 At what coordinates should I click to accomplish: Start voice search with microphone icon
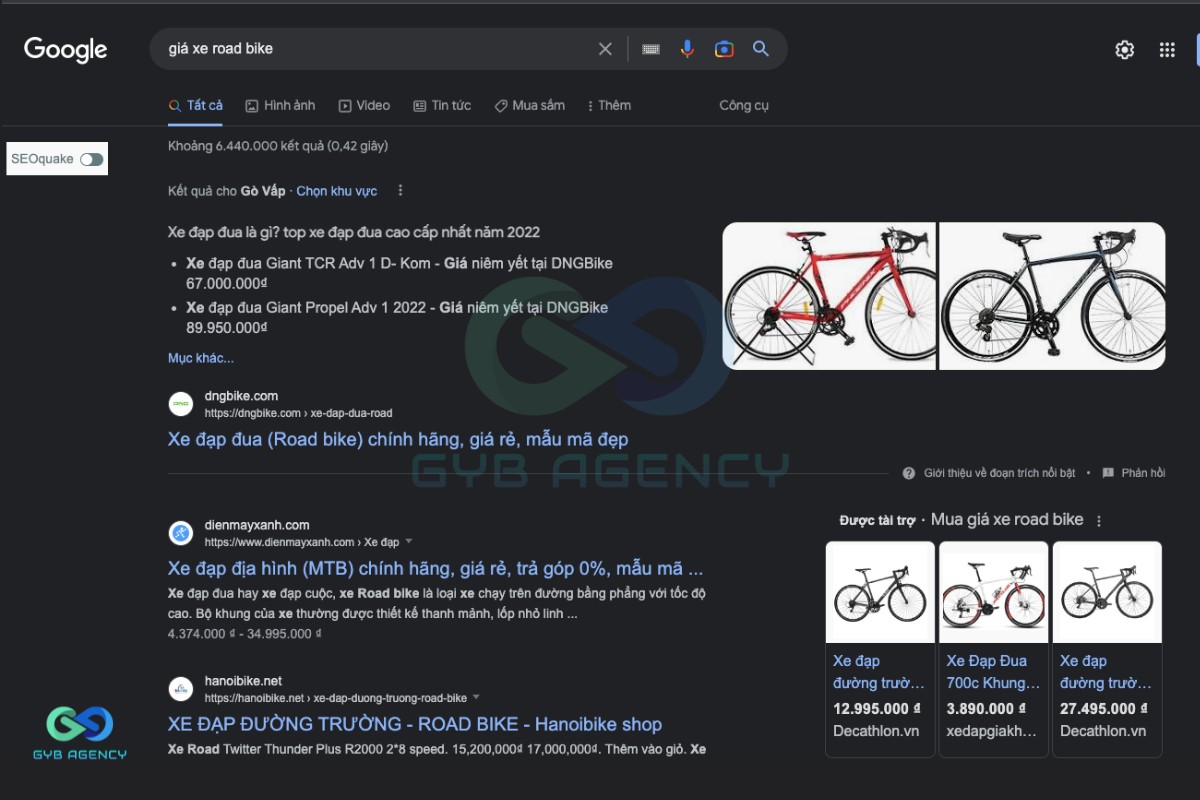(x=687, y=49)
